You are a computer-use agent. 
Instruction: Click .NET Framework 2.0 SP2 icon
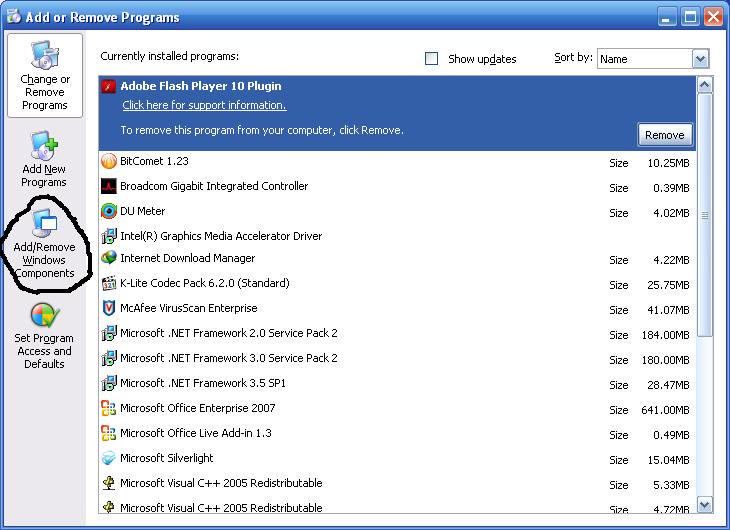[x=108, y=333]
